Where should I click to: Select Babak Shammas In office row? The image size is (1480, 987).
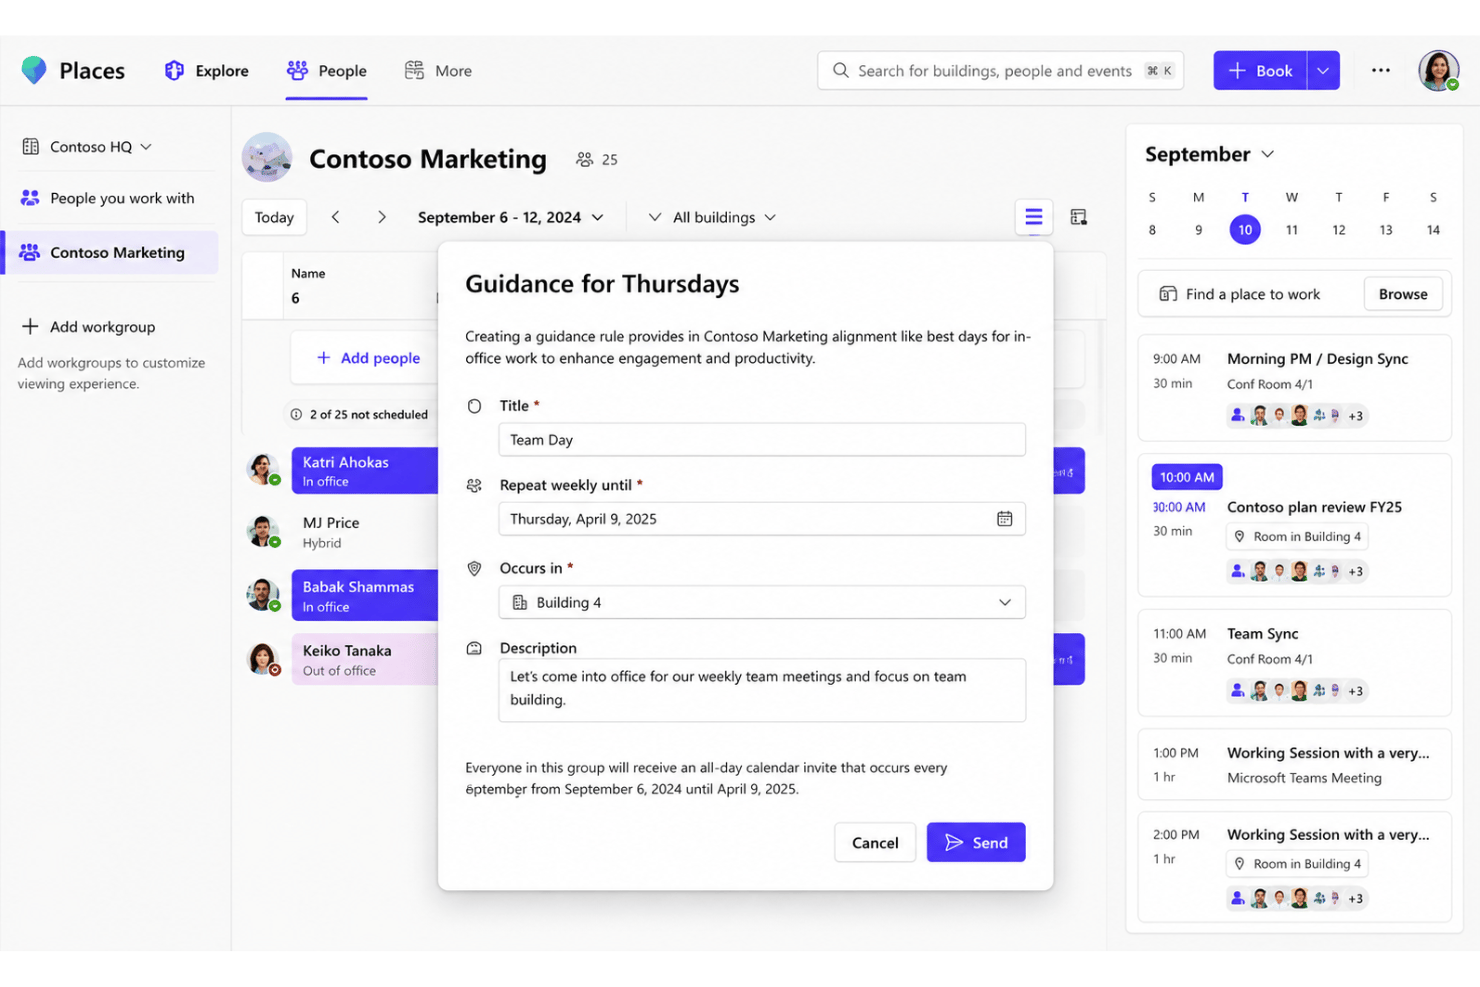pyautogui.click(x=365, y=596)
